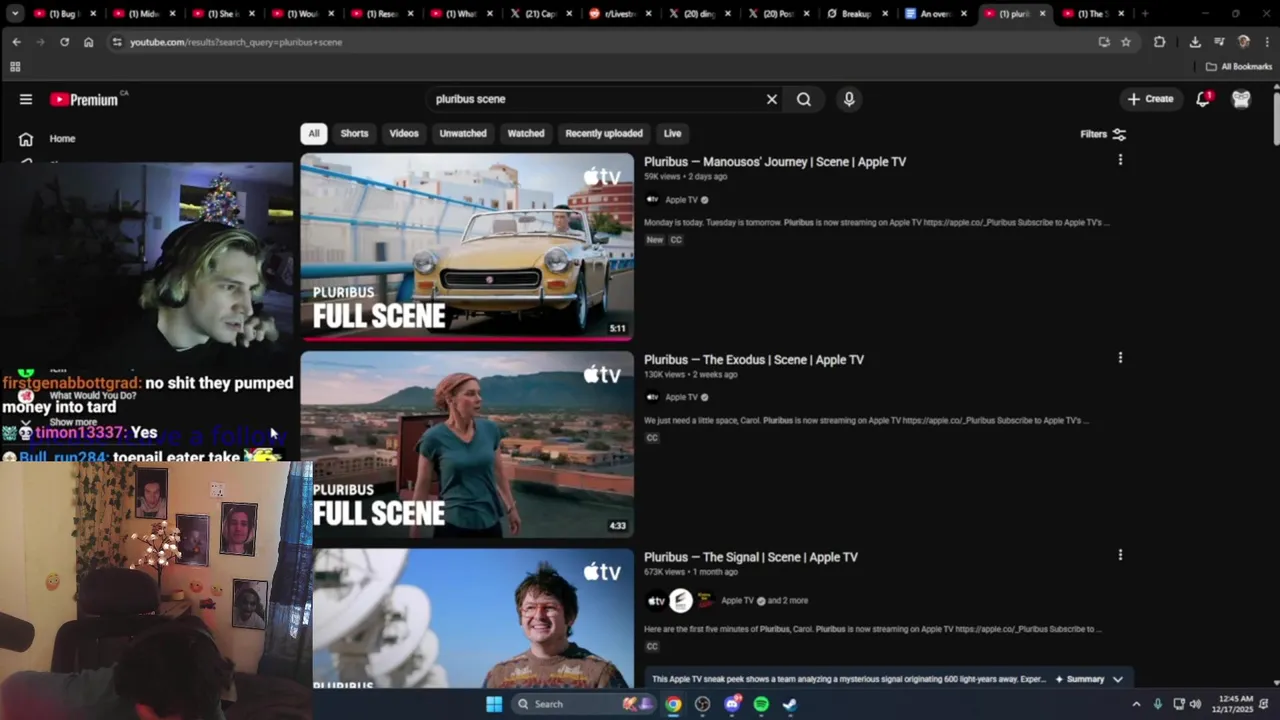
Task: Click the Summary button
Action: 1078,679
